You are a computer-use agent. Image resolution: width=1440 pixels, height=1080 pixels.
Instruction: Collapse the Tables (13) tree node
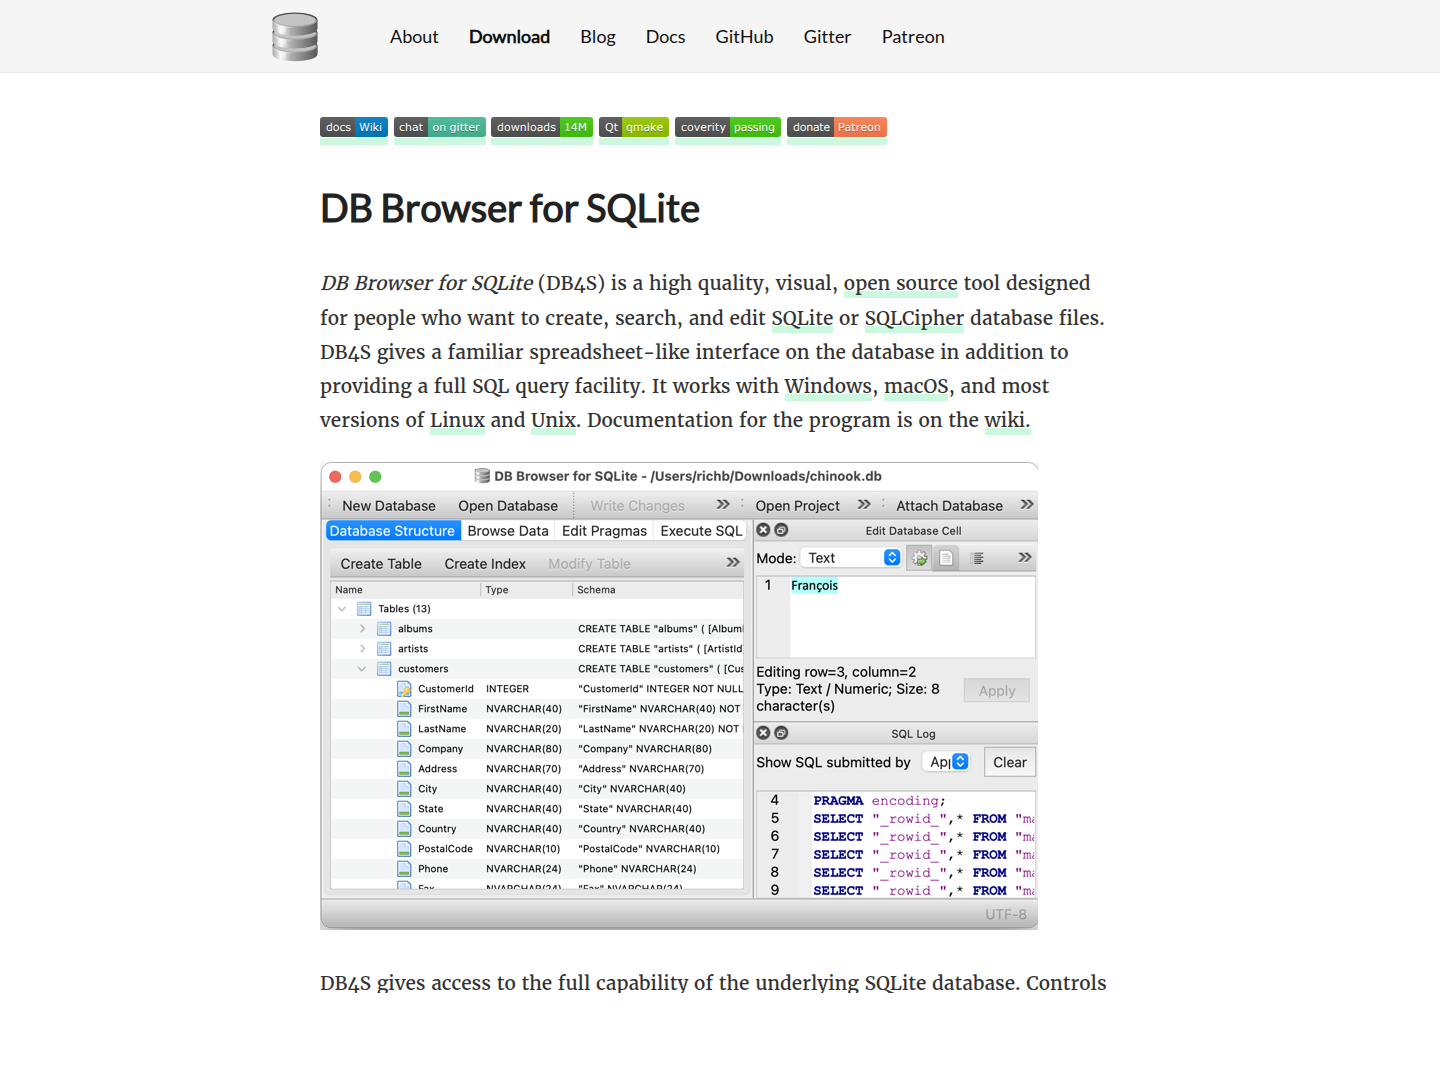point(342,609)
